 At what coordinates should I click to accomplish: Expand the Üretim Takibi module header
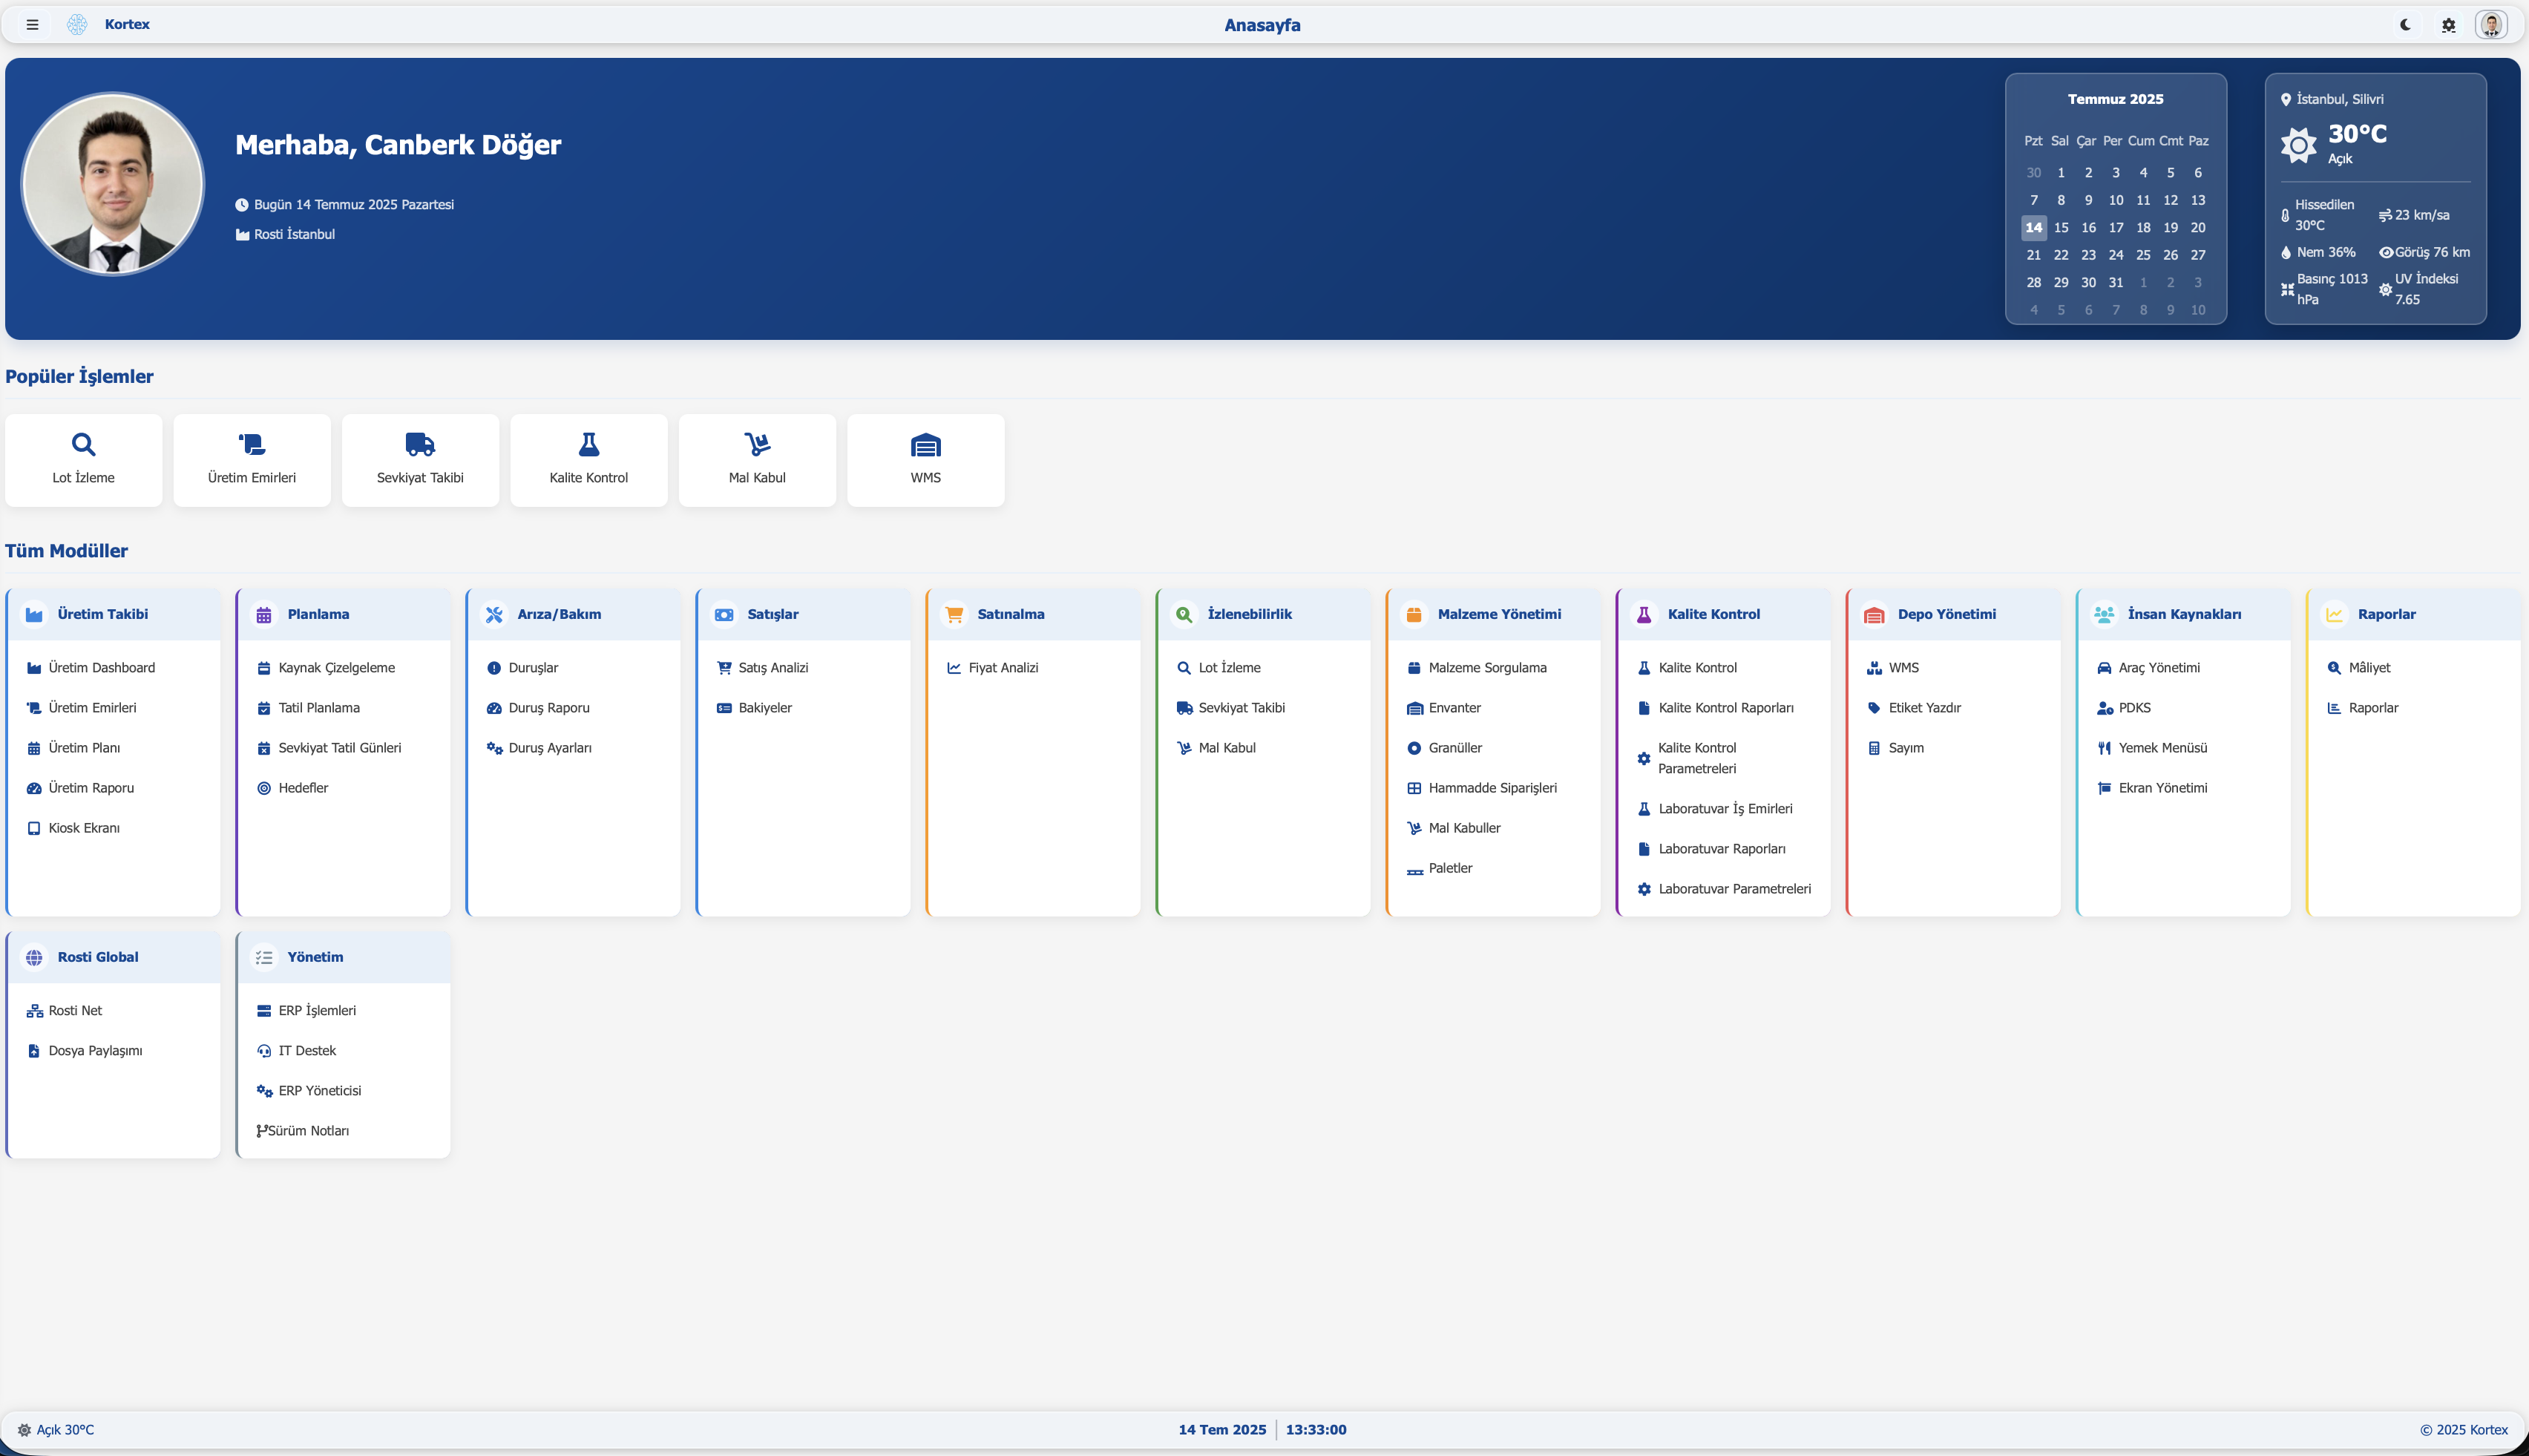click(x=102, y=614)
